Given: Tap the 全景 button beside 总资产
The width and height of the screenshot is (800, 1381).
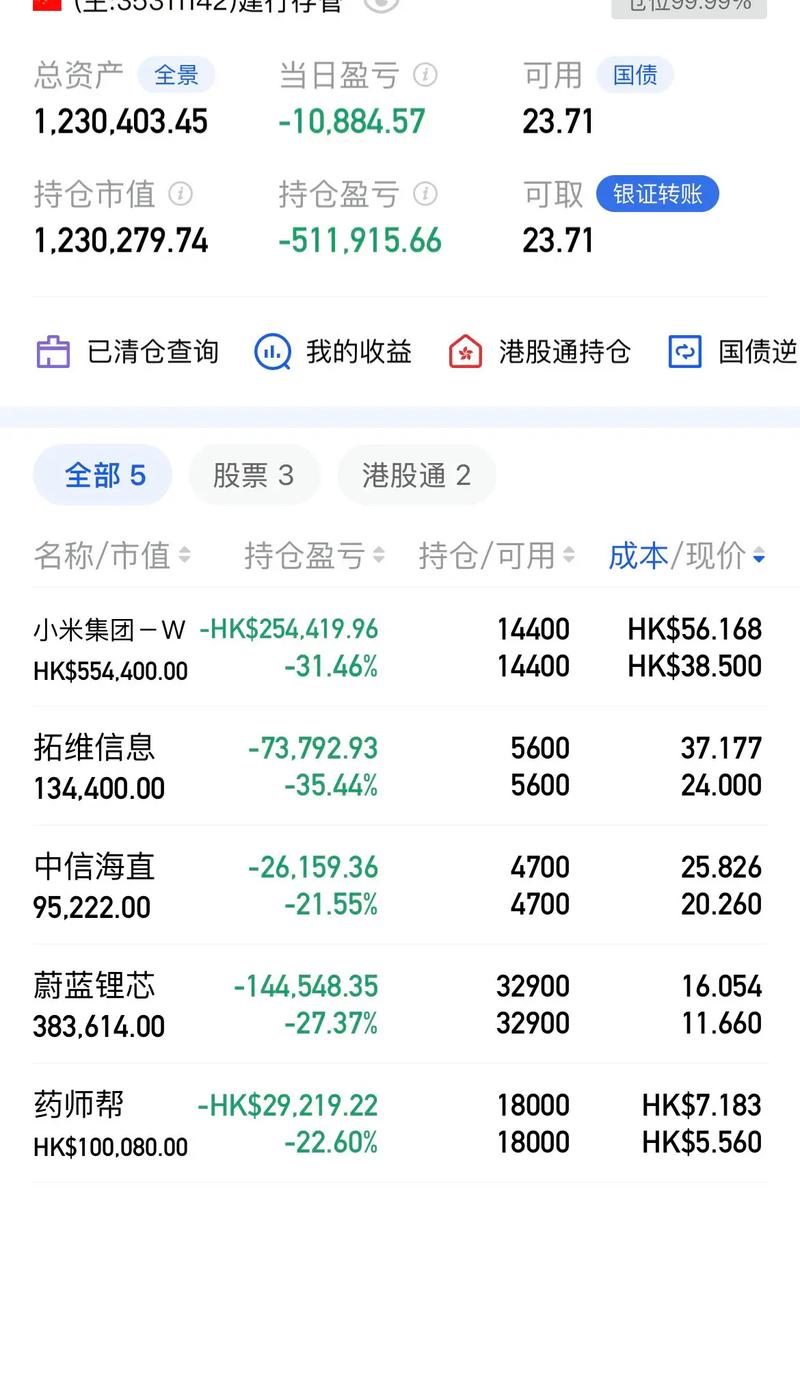Looking at the screenshot, I should (176, 75).
